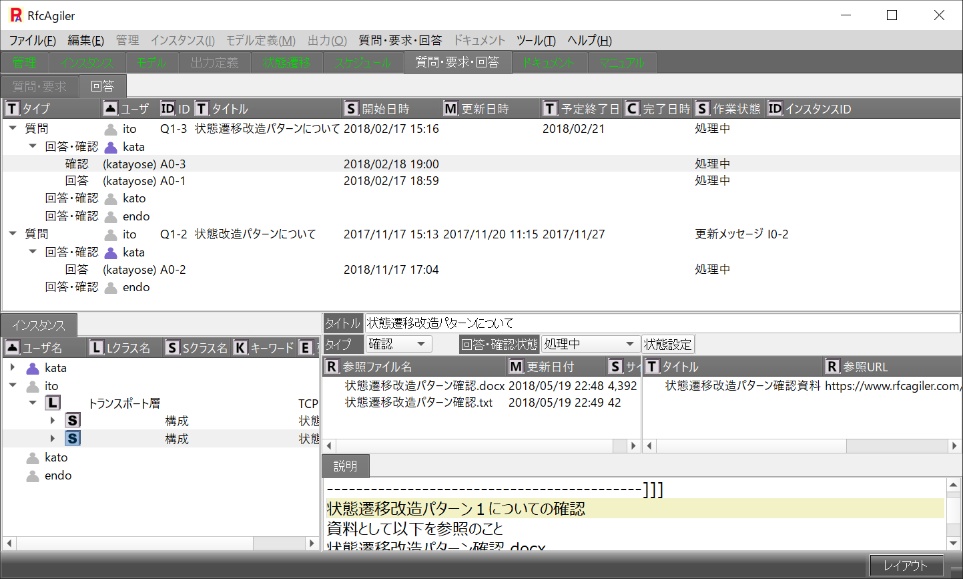Click the instance ID column icon

click(x=775, y=109)
